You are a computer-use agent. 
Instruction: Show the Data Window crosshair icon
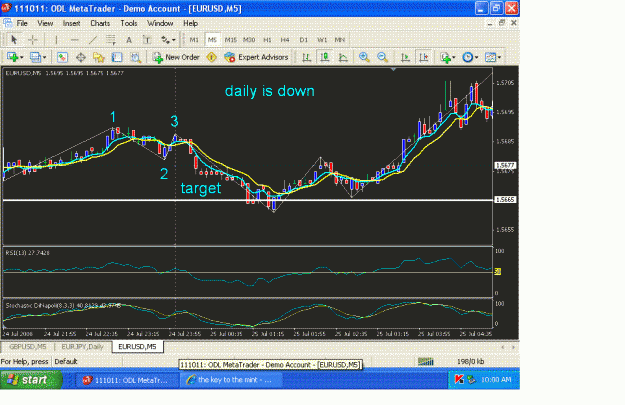(81, 57)
